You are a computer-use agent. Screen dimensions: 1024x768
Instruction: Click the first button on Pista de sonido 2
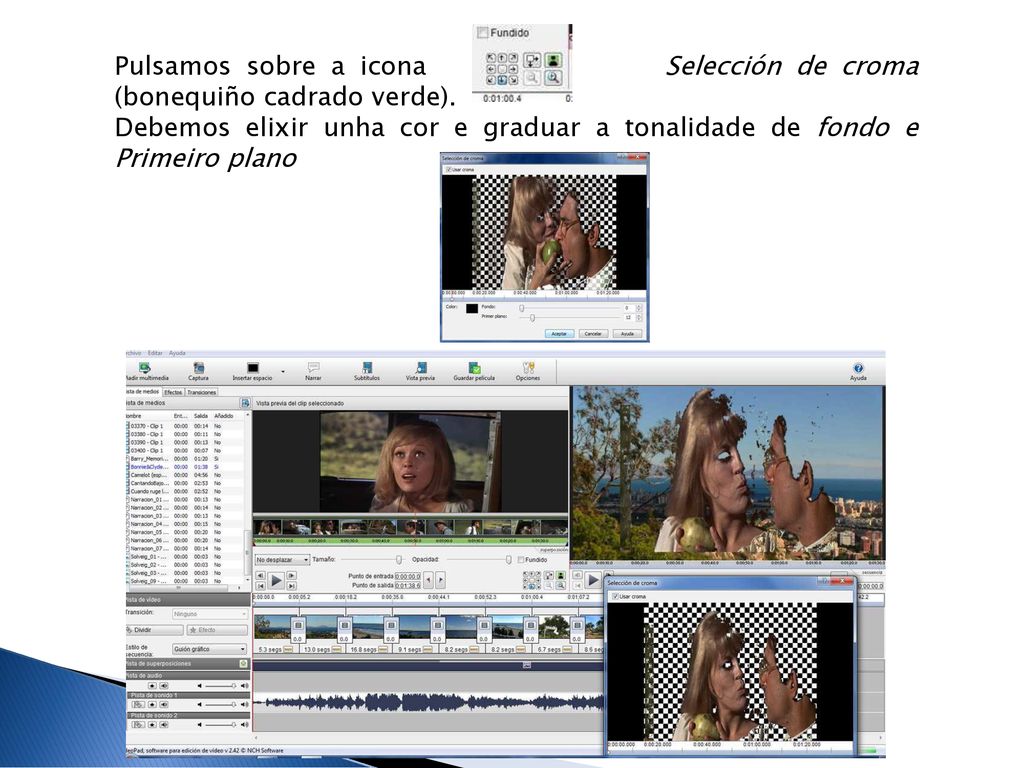coord(138,724)
